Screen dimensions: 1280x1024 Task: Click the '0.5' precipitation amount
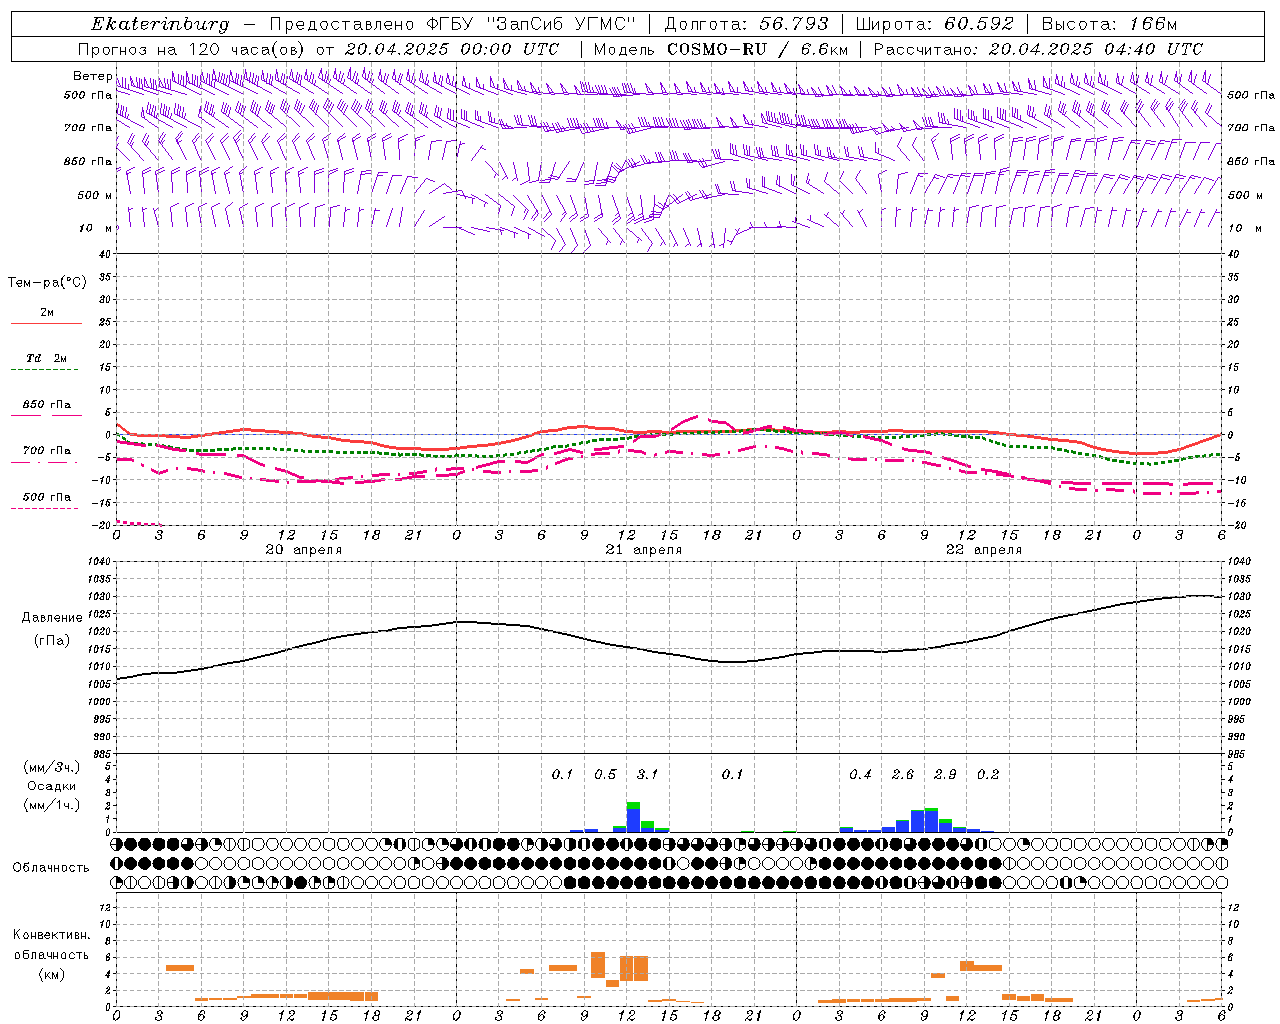click(605, 774)
